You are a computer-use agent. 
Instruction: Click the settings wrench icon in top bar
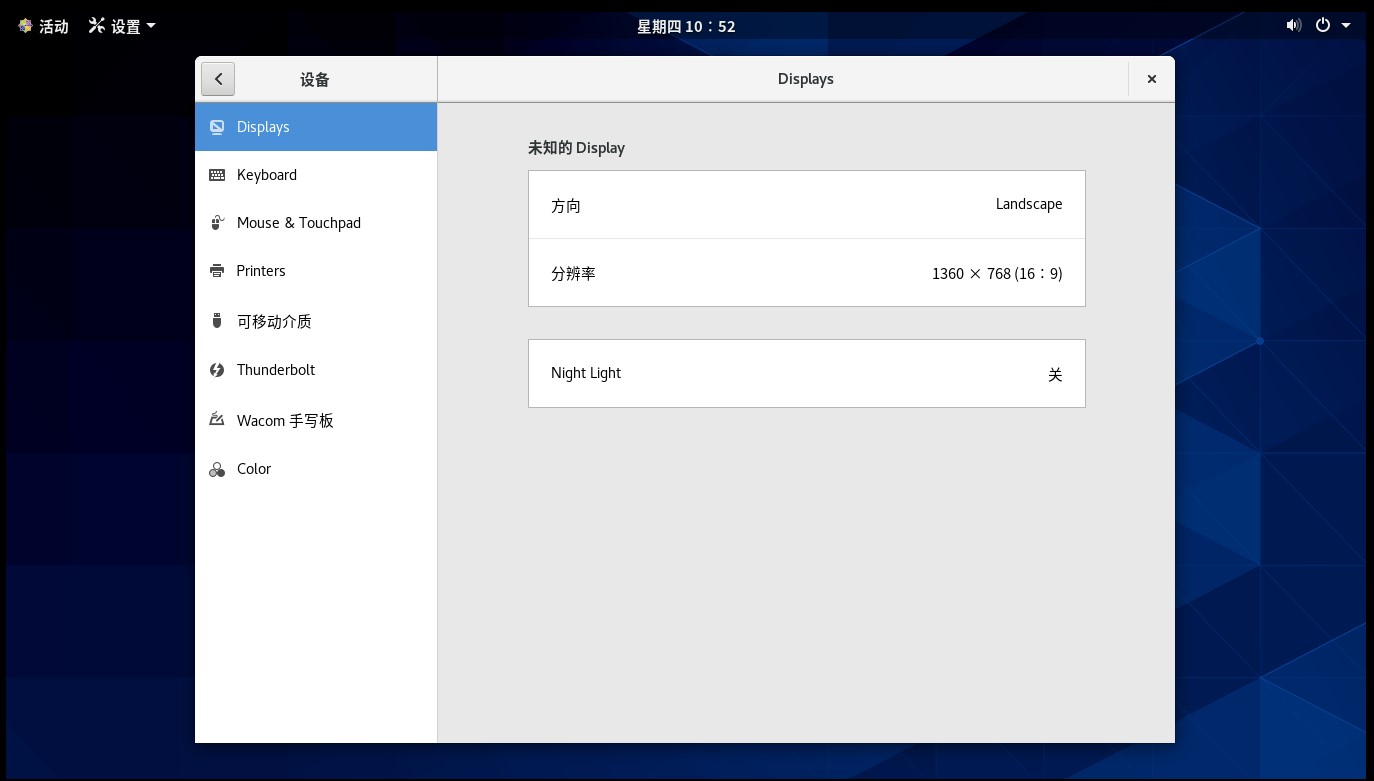pyautogui.click(x=97, y=26)
